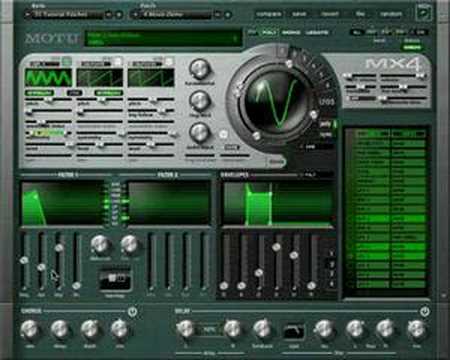Click oscillator 1 waveform display
This screenshot has width=450, height=360.
point(49,78)
